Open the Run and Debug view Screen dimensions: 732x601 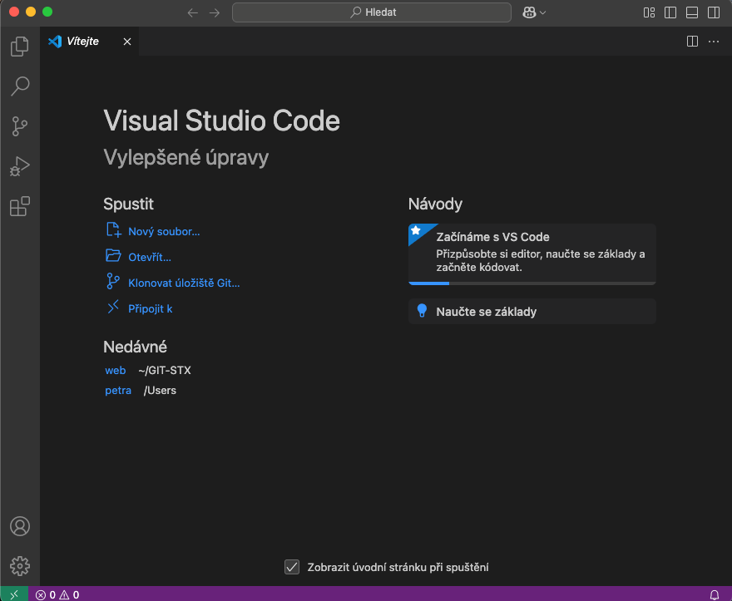click(19, 167)
